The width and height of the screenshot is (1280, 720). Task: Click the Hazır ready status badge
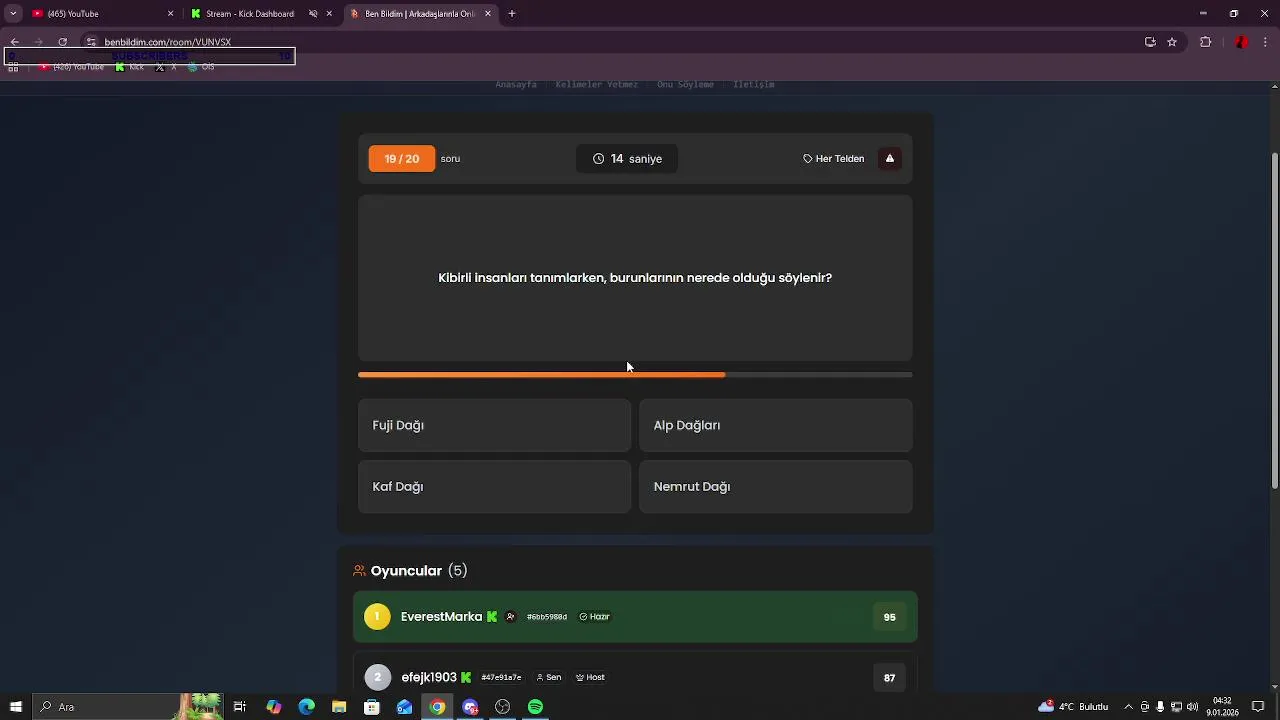click(x=595, y=617)
